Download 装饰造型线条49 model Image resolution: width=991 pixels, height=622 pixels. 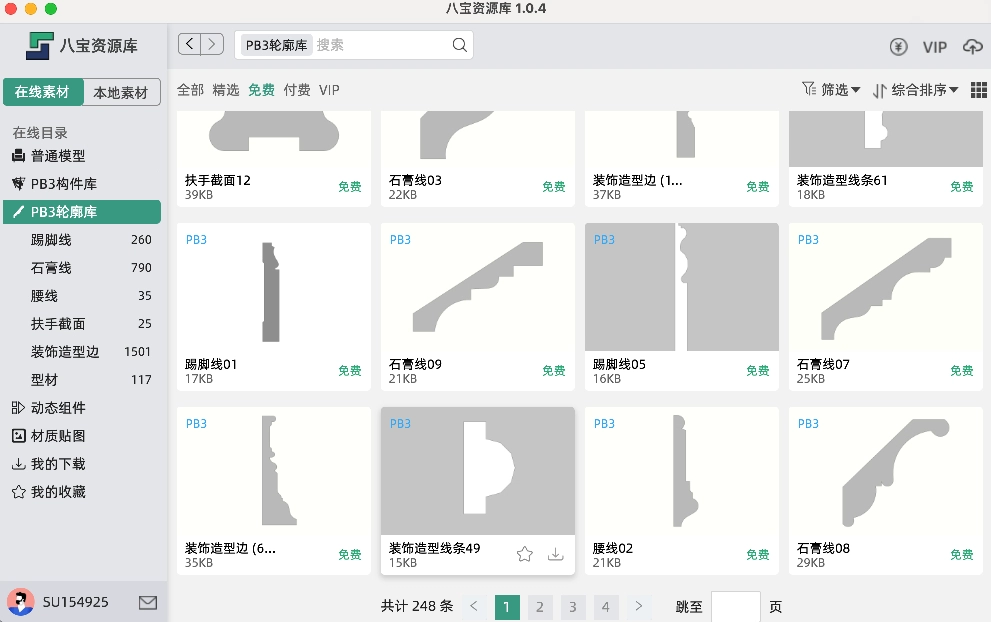(x=556, y=555)
